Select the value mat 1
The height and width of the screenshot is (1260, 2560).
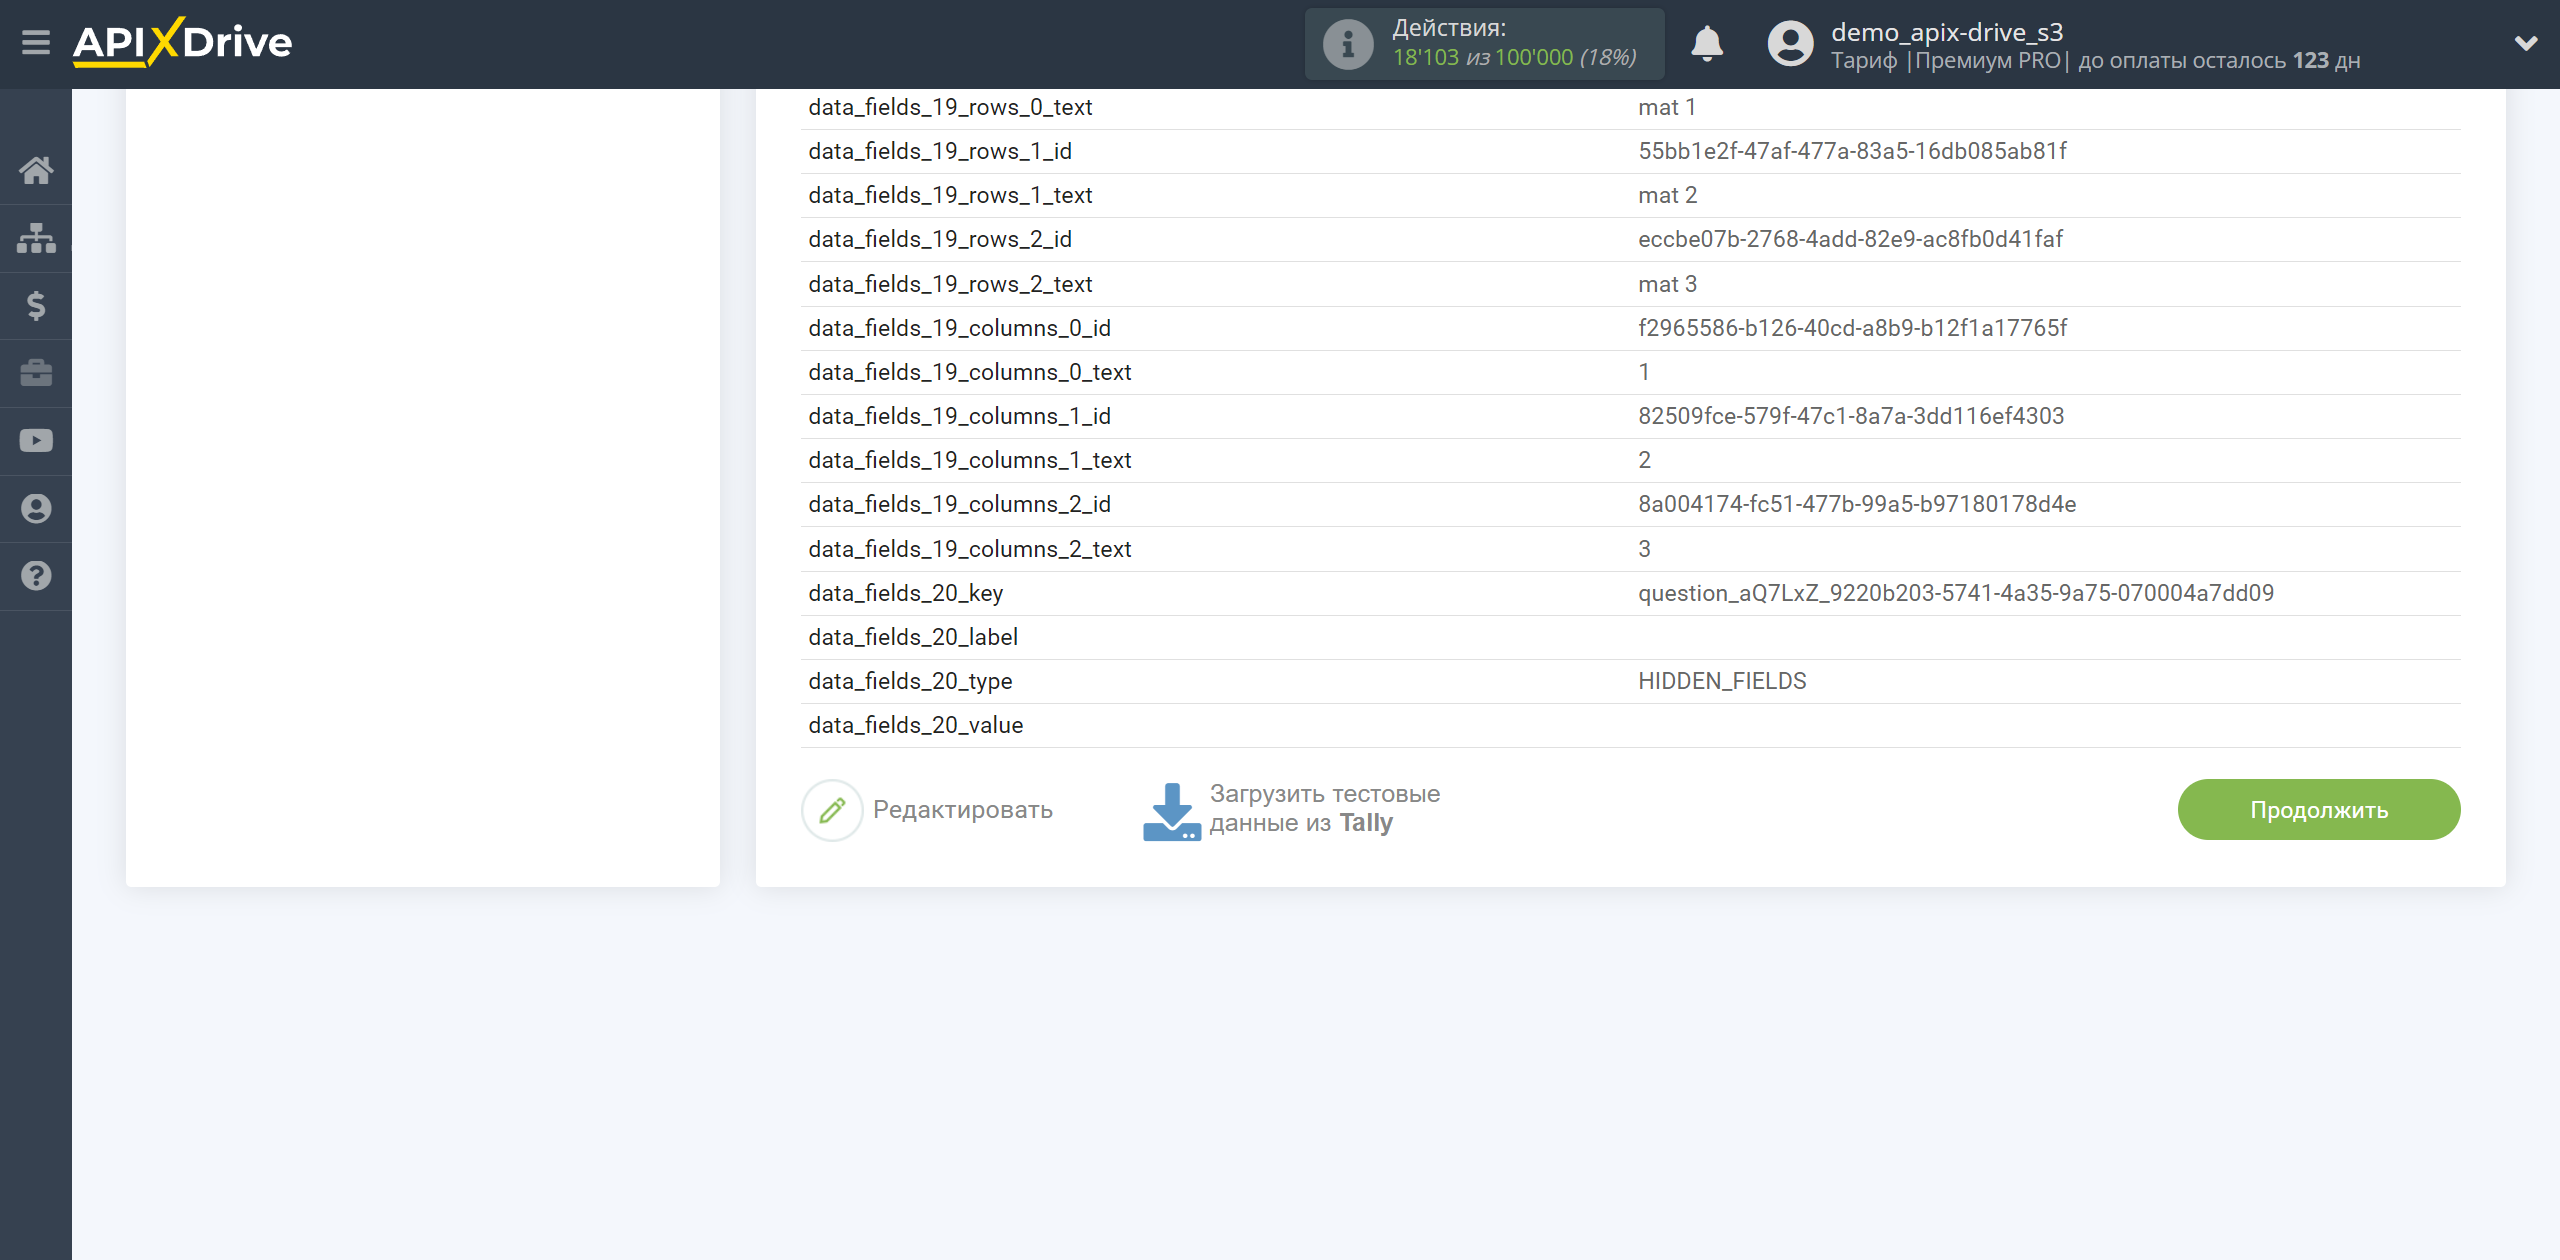[x=1666, y=107]
